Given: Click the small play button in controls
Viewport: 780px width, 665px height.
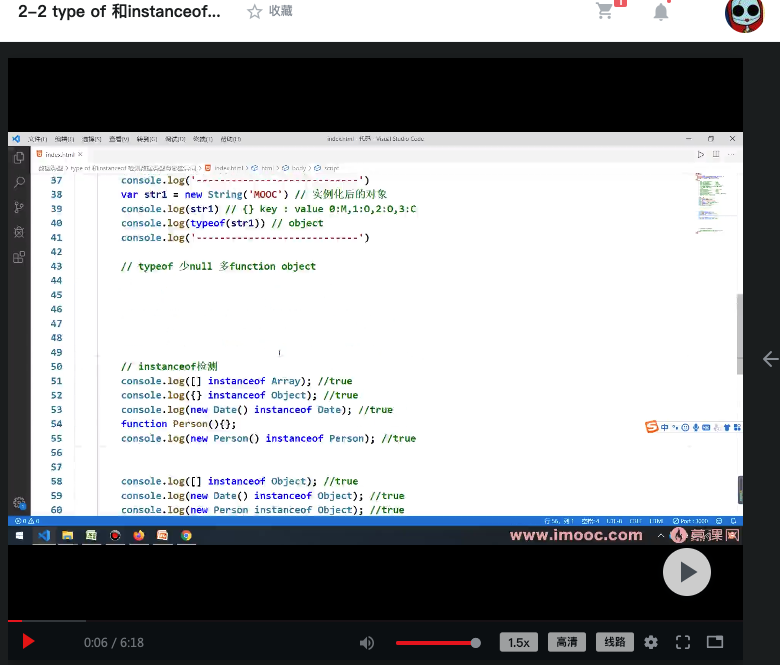Looking at the screenshot, I should [28, 642].
